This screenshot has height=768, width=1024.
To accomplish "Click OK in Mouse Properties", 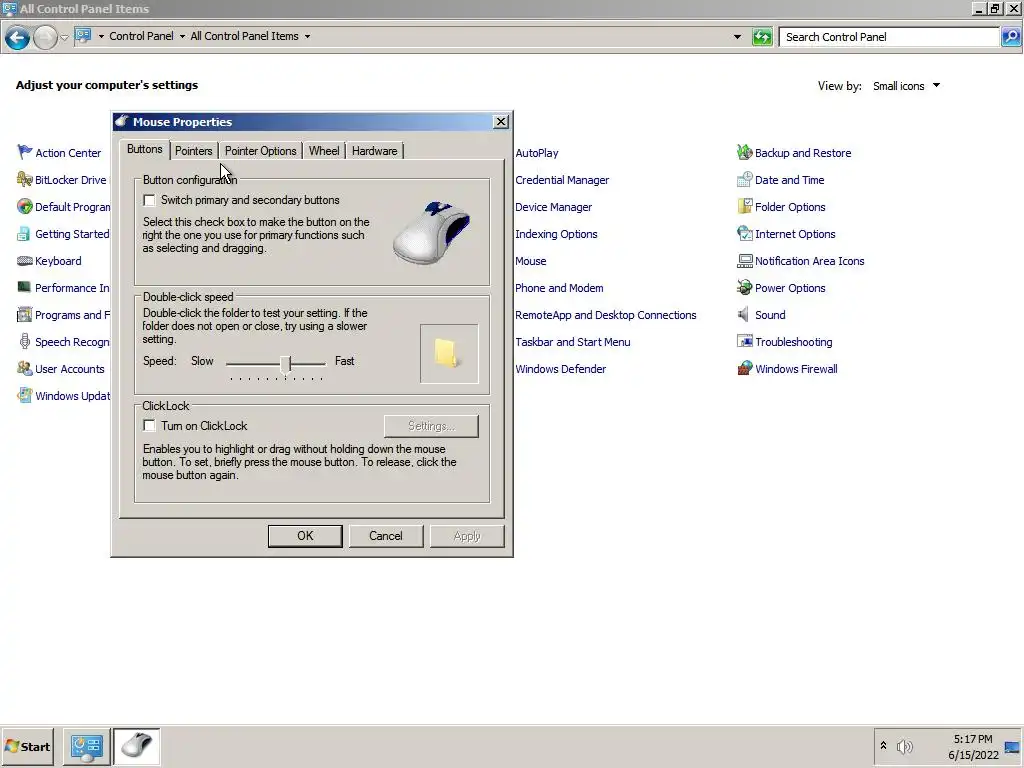I will click(305, 536).
